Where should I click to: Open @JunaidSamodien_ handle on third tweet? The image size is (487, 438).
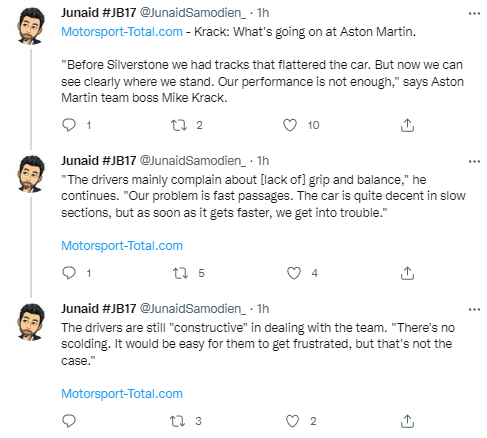[x=192, y=309]
